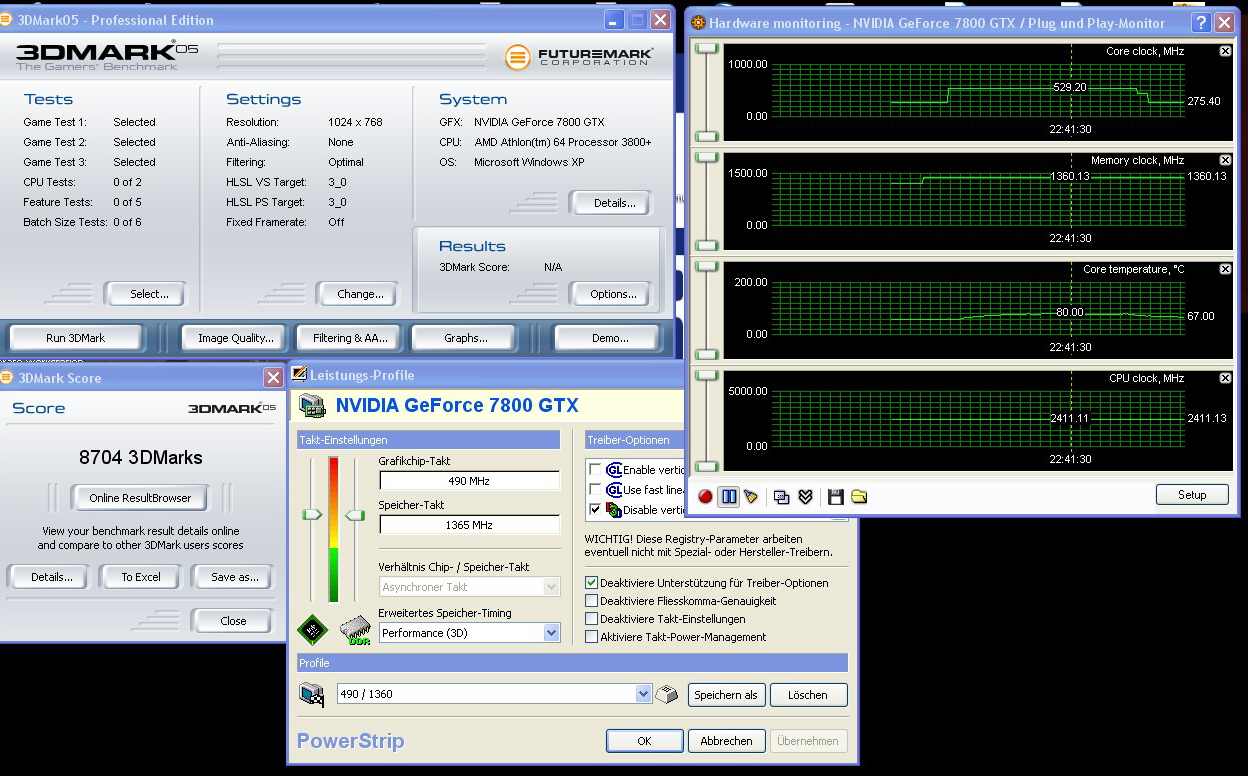Click the To Excel button
This screenshot has height=776, width=1248.
pyautogui.click(x=141, y=577)
